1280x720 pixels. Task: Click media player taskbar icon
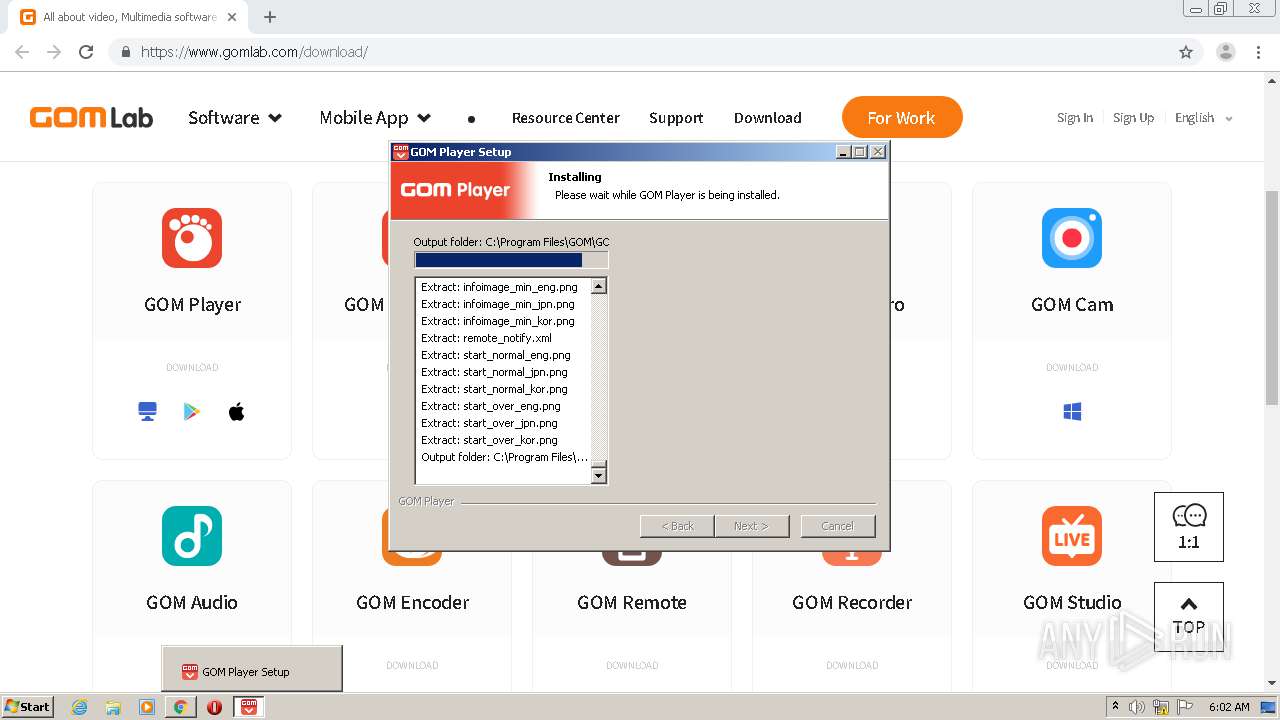point(147,707)
